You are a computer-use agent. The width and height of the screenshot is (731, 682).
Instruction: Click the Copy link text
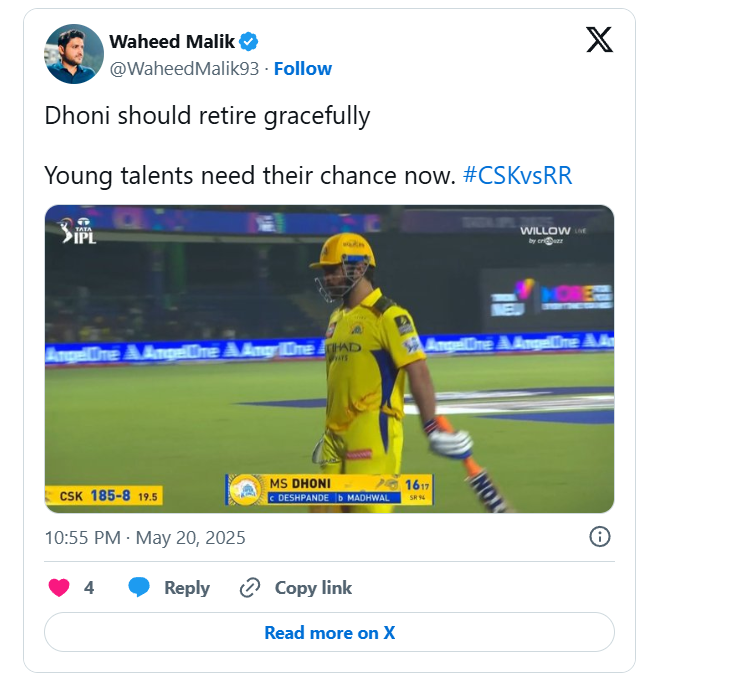[x=313, y=588]
